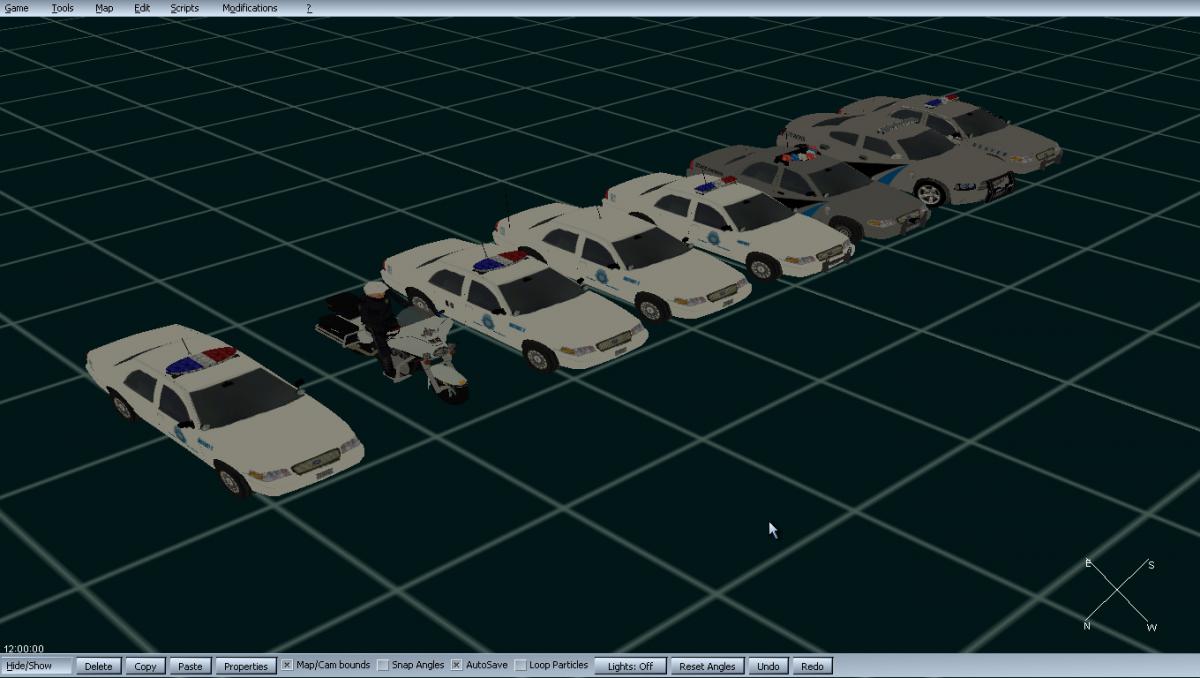The width and height of the screenshot is (1200, 678).
Task: Click the Reset Angles button
Action: [x=707, y=666]
